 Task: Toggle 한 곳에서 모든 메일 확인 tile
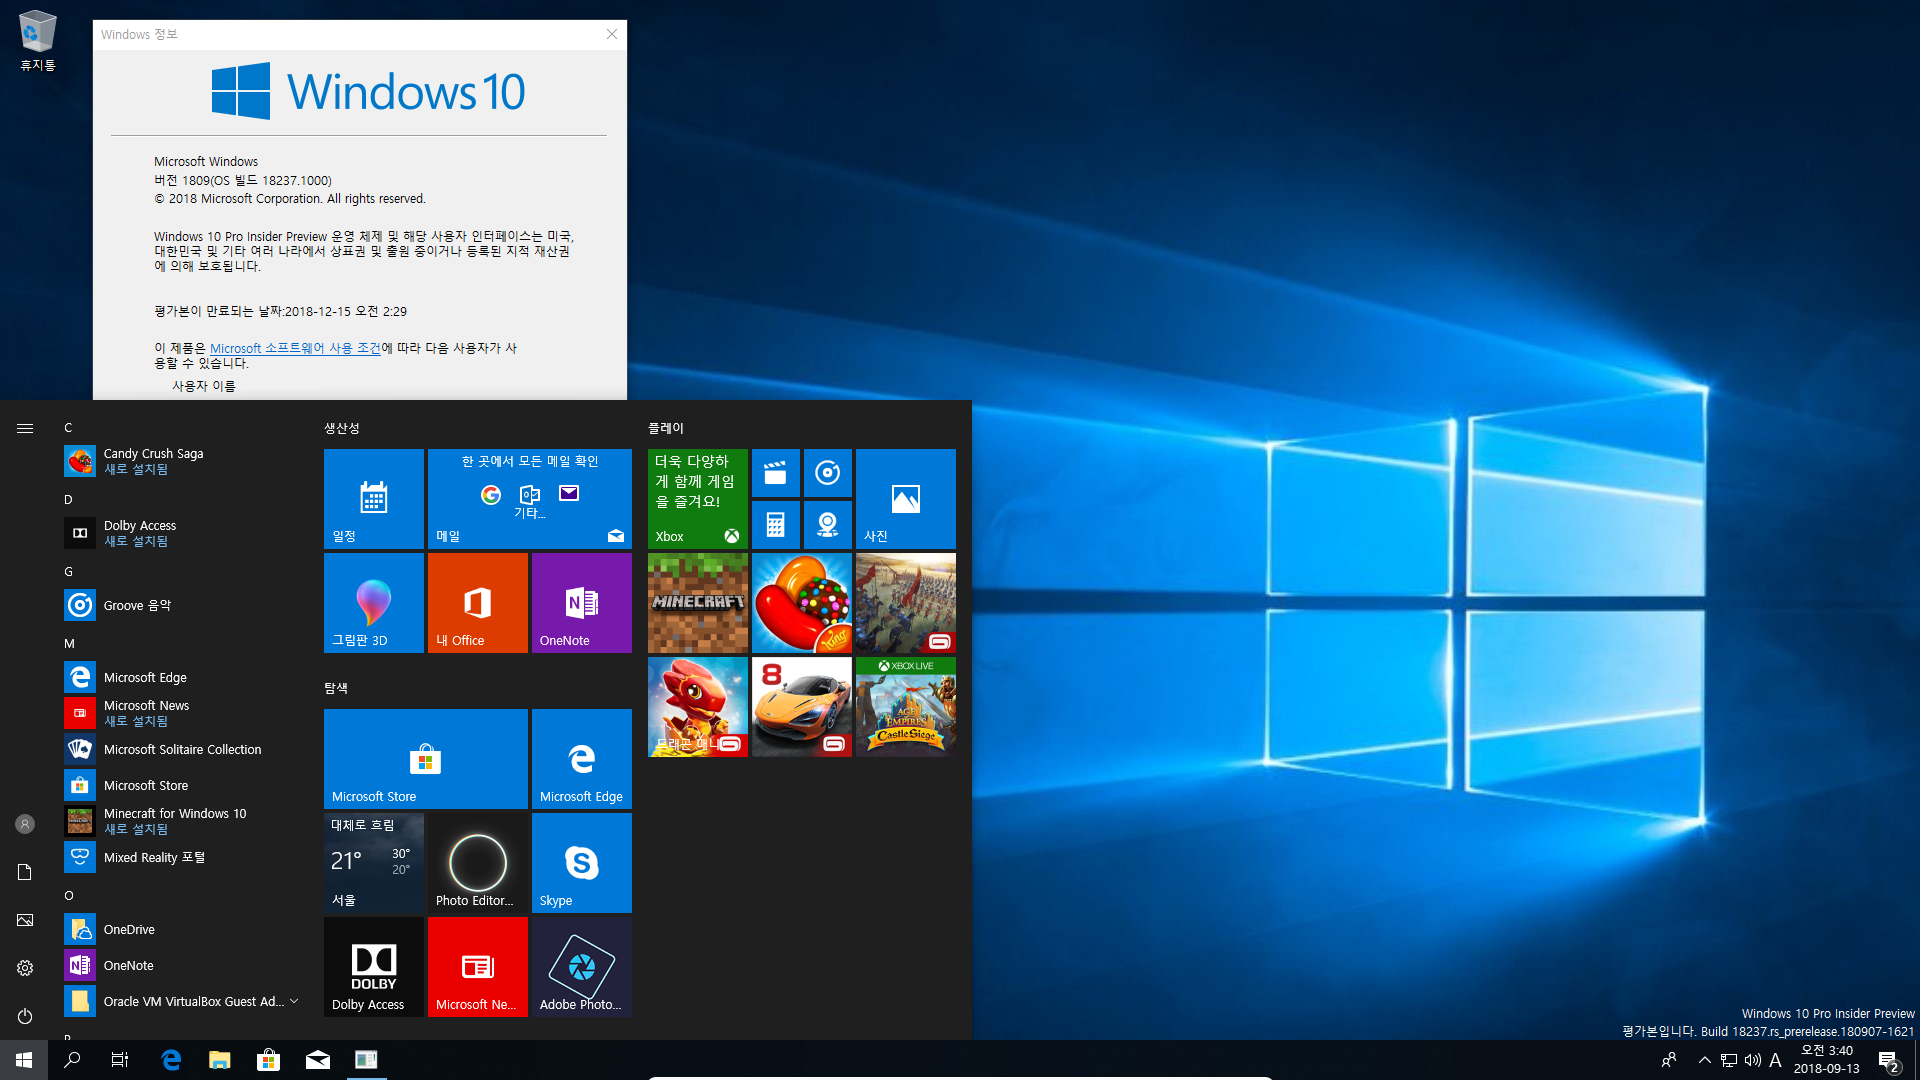[x=530, y=497]
